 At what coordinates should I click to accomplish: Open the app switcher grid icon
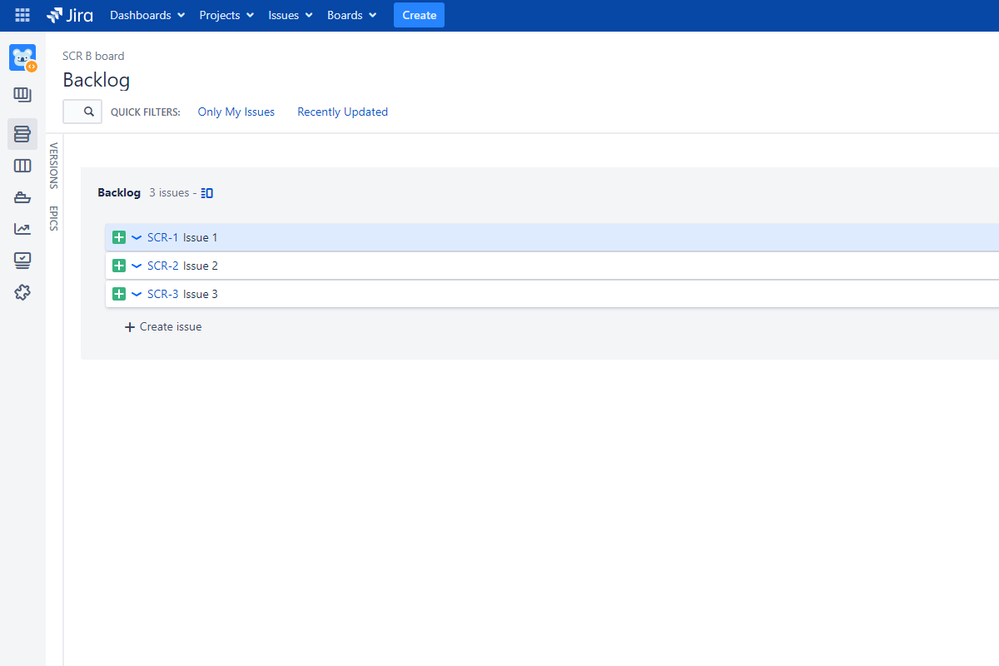(22, 15)
